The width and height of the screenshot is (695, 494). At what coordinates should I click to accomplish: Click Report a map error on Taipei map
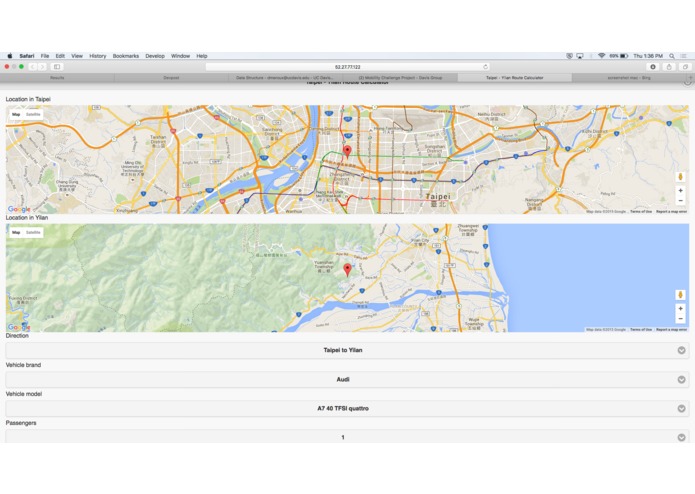672,212
